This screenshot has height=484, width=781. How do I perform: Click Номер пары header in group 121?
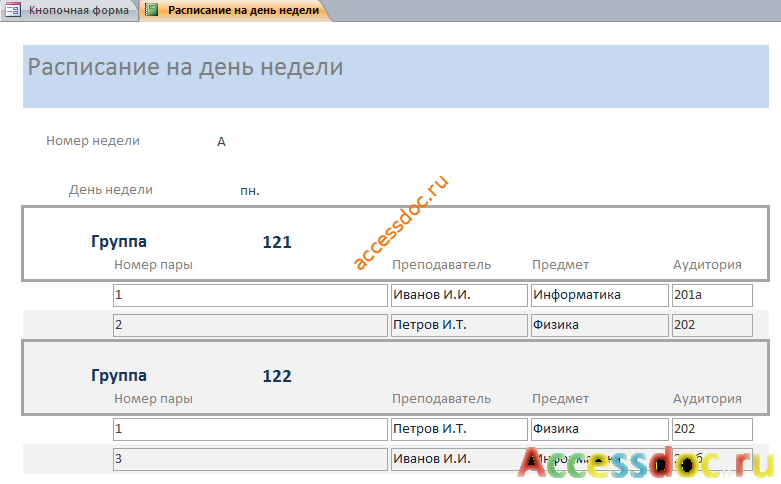coord(153,265)
